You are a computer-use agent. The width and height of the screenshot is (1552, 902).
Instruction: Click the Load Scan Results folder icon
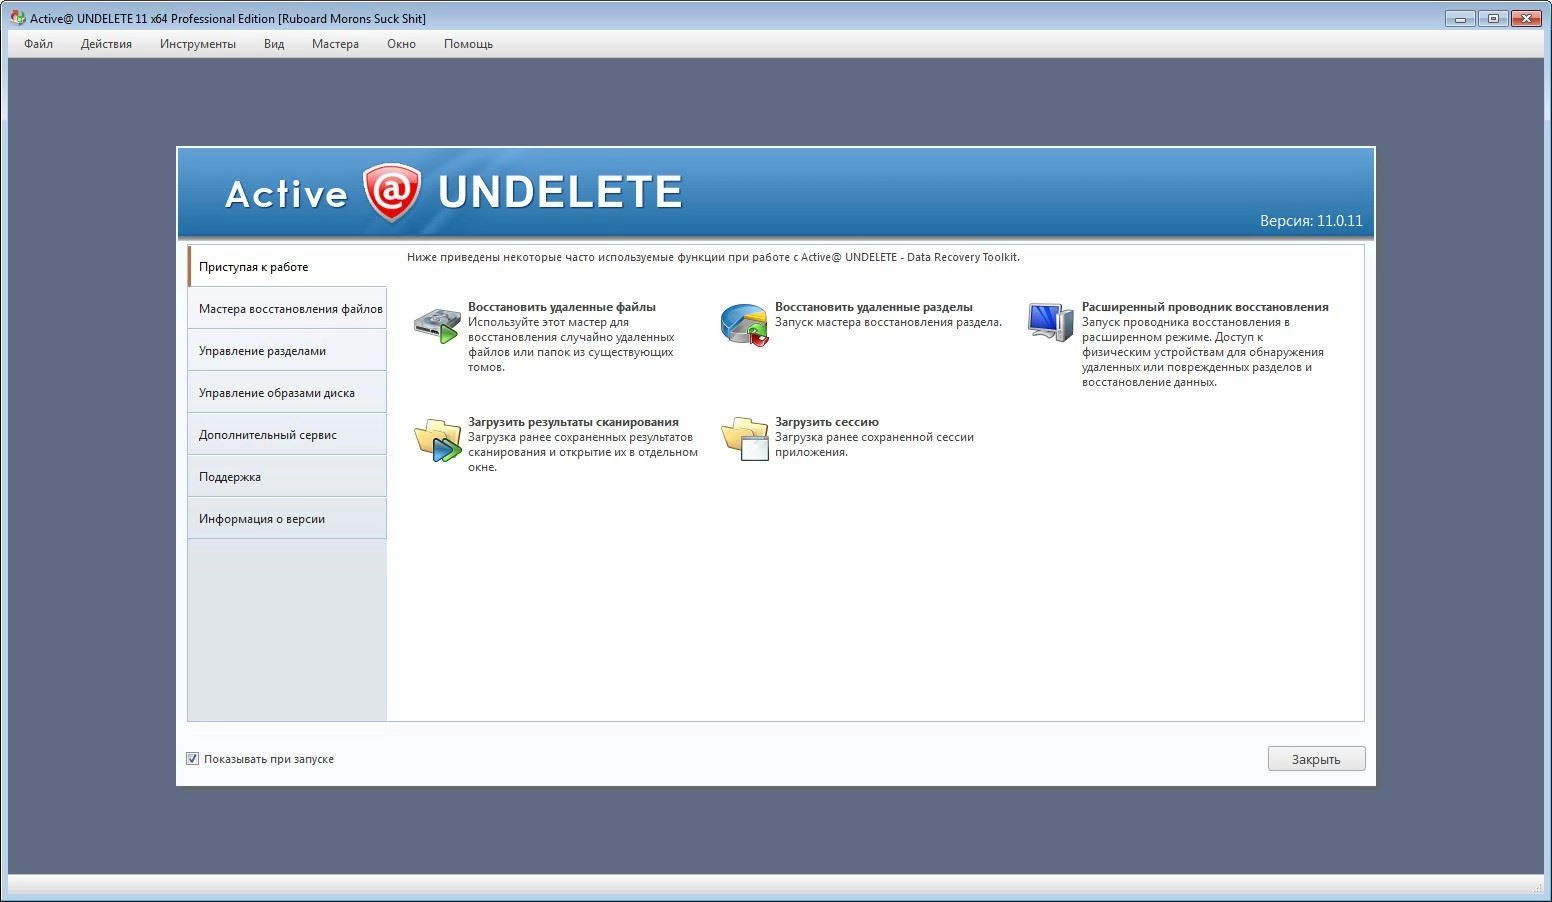pos(437,440)
